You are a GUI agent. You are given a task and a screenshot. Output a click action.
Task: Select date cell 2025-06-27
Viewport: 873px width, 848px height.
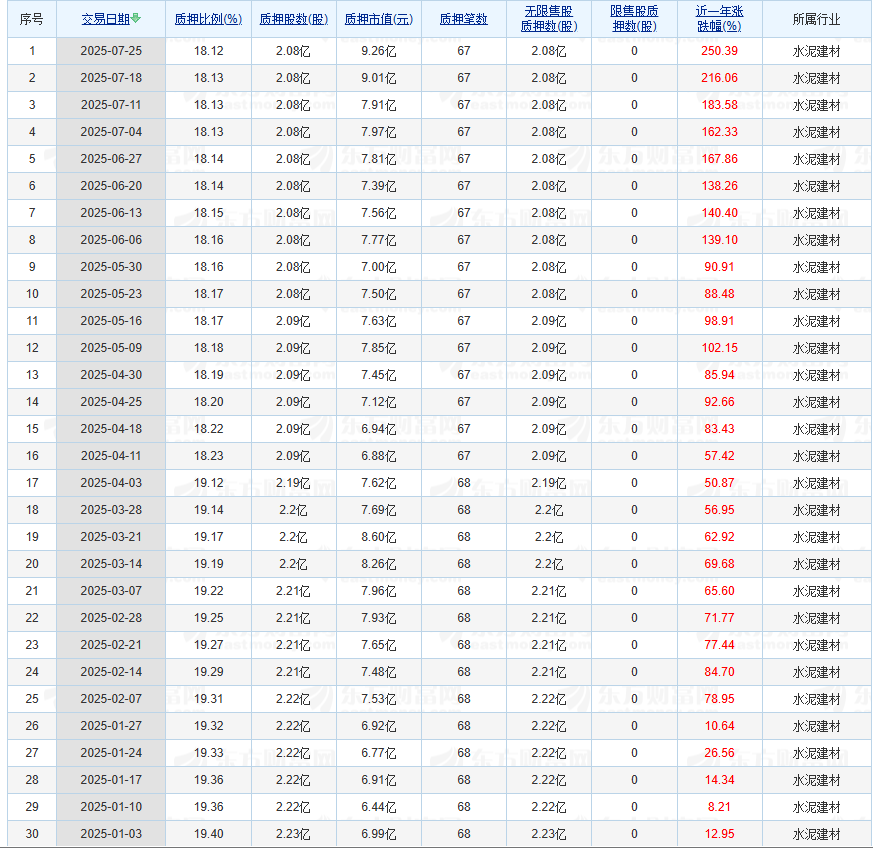pyautogui.click(x=111, y=159)
